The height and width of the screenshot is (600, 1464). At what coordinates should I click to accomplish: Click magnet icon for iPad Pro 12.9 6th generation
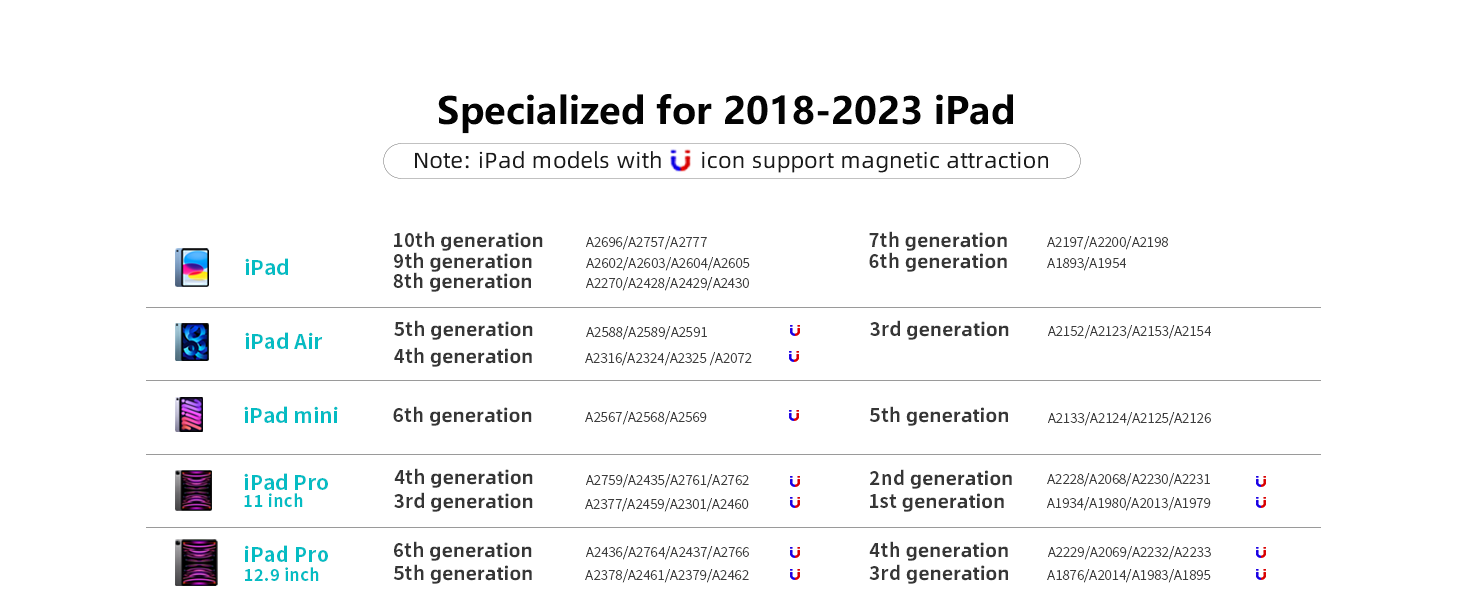(x=794, y=552)
